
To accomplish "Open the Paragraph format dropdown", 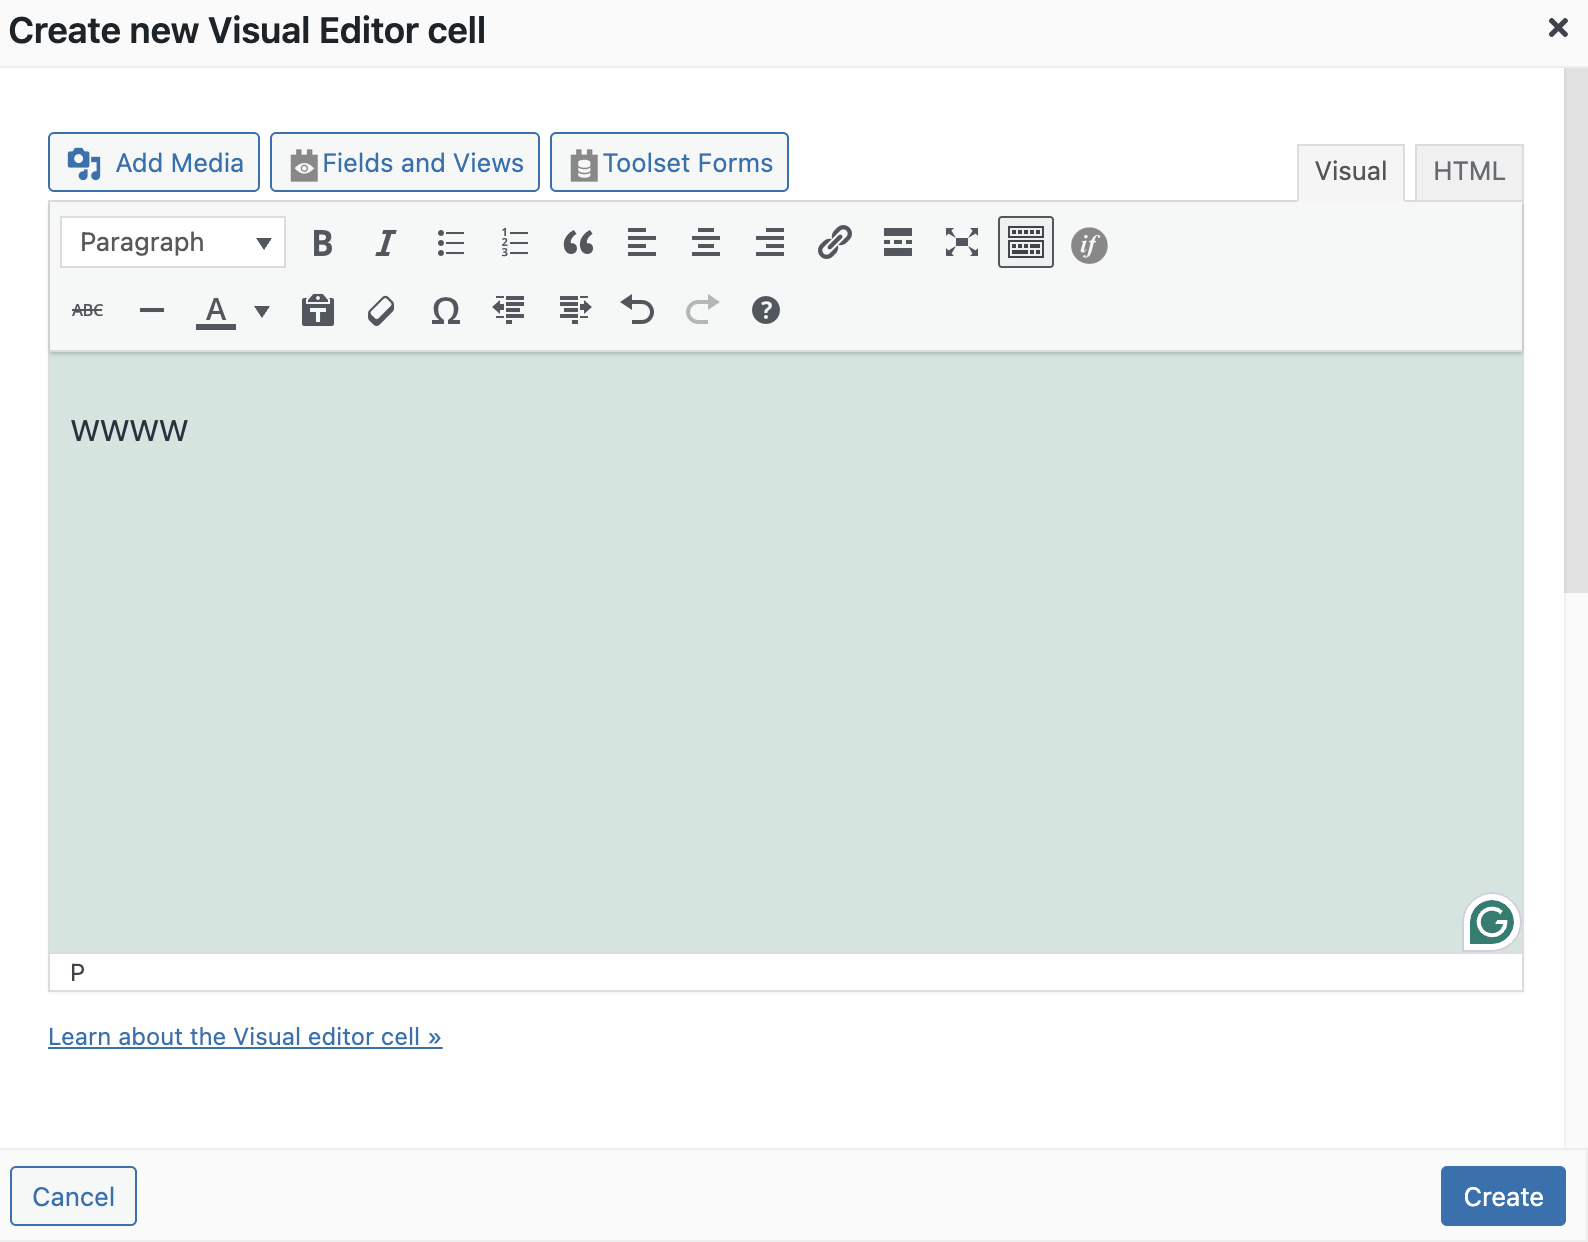I will 173,243.
